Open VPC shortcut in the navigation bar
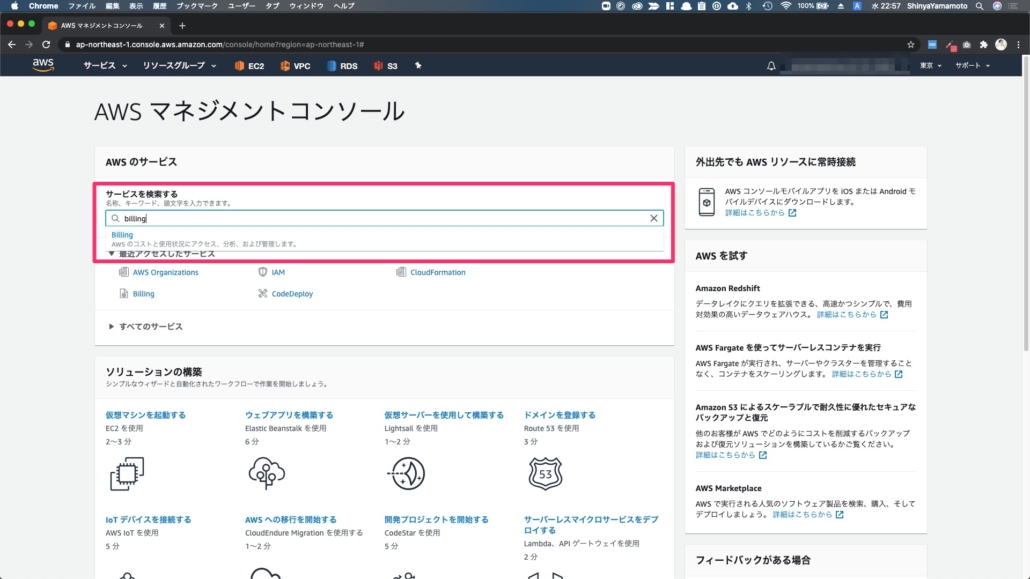 pos(295,66)
